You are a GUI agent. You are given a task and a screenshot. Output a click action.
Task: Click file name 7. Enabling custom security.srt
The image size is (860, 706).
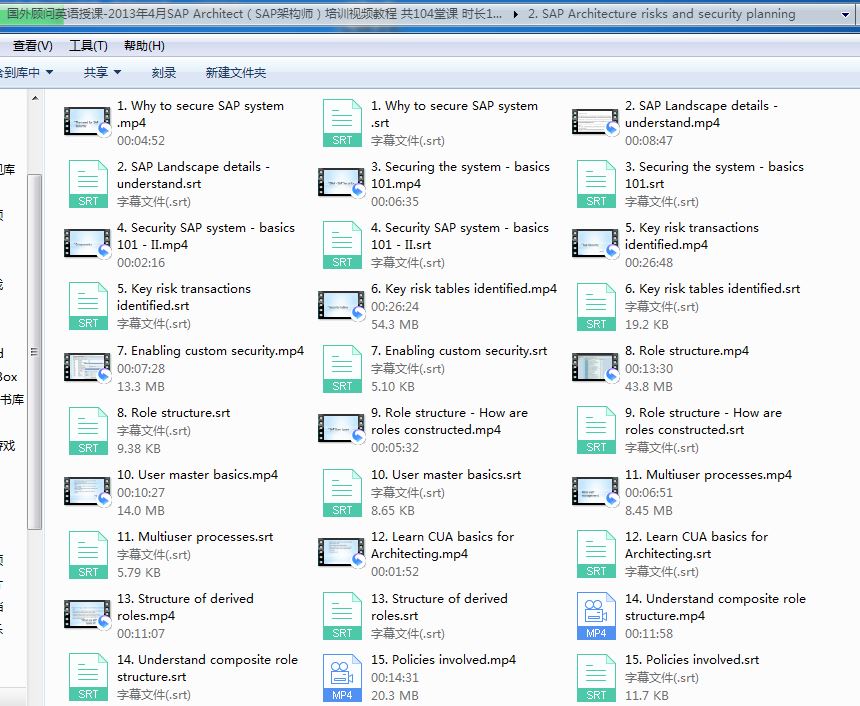click(x=459, y=351)
